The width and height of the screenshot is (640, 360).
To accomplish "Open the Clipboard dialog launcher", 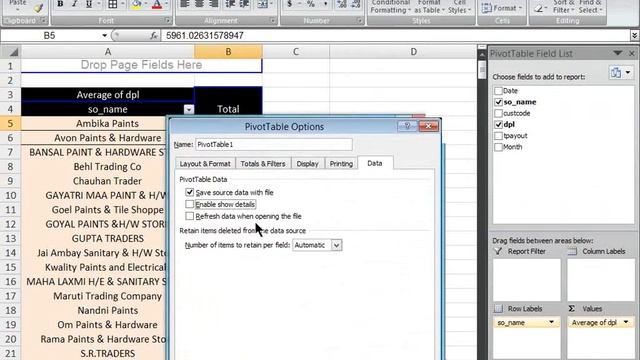I will pyautogui.click(x=43, y=20).
